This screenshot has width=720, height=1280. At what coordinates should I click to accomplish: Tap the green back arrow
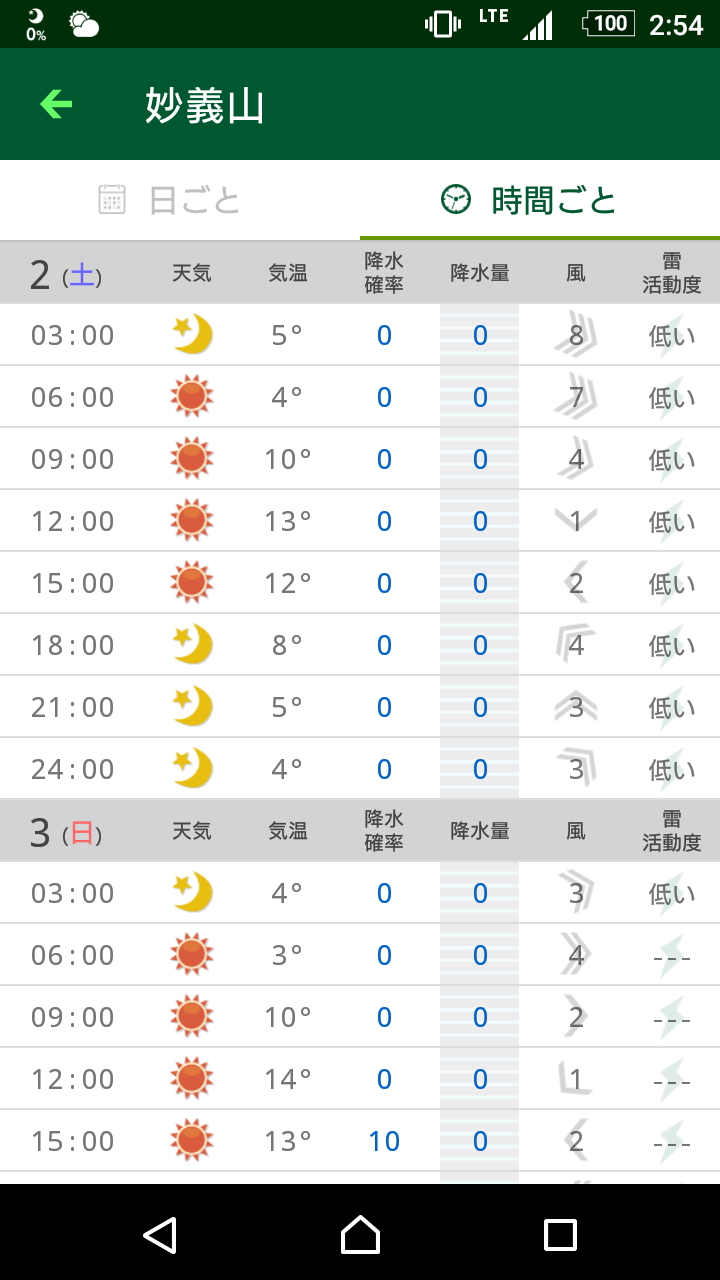pos(56,104)
